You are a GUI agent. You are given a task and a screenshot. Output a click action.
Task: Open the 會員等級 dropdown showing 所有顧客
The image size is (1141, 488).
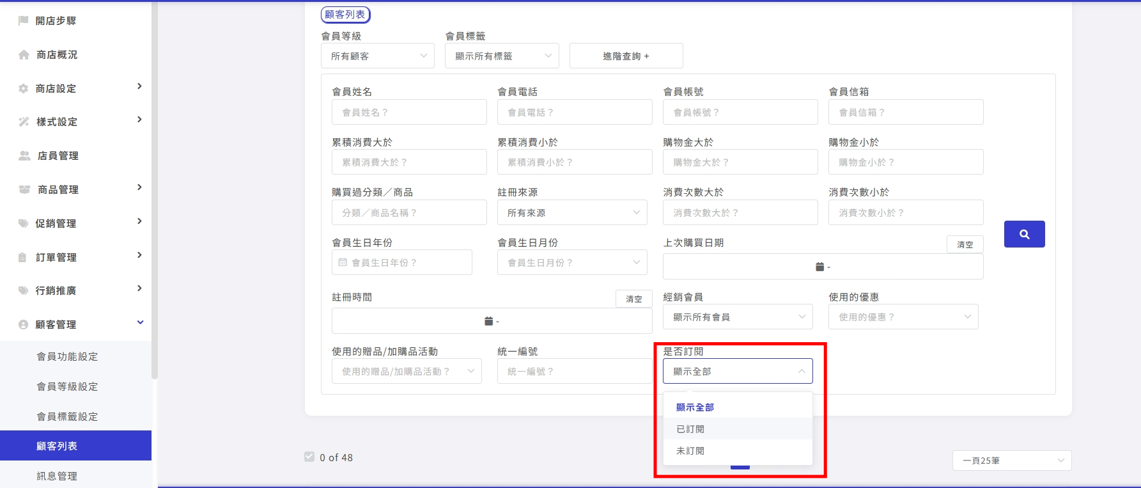378,56
